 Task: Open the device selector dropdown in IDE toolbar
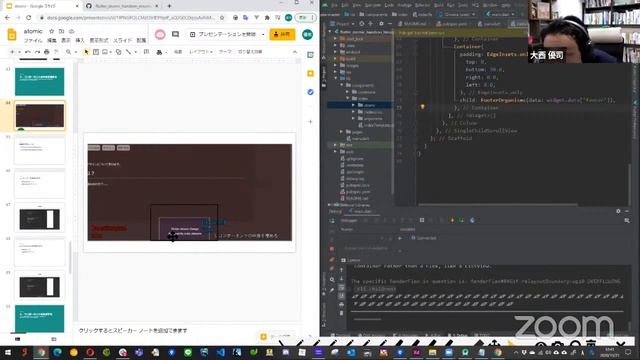click(x=457, y=14)
